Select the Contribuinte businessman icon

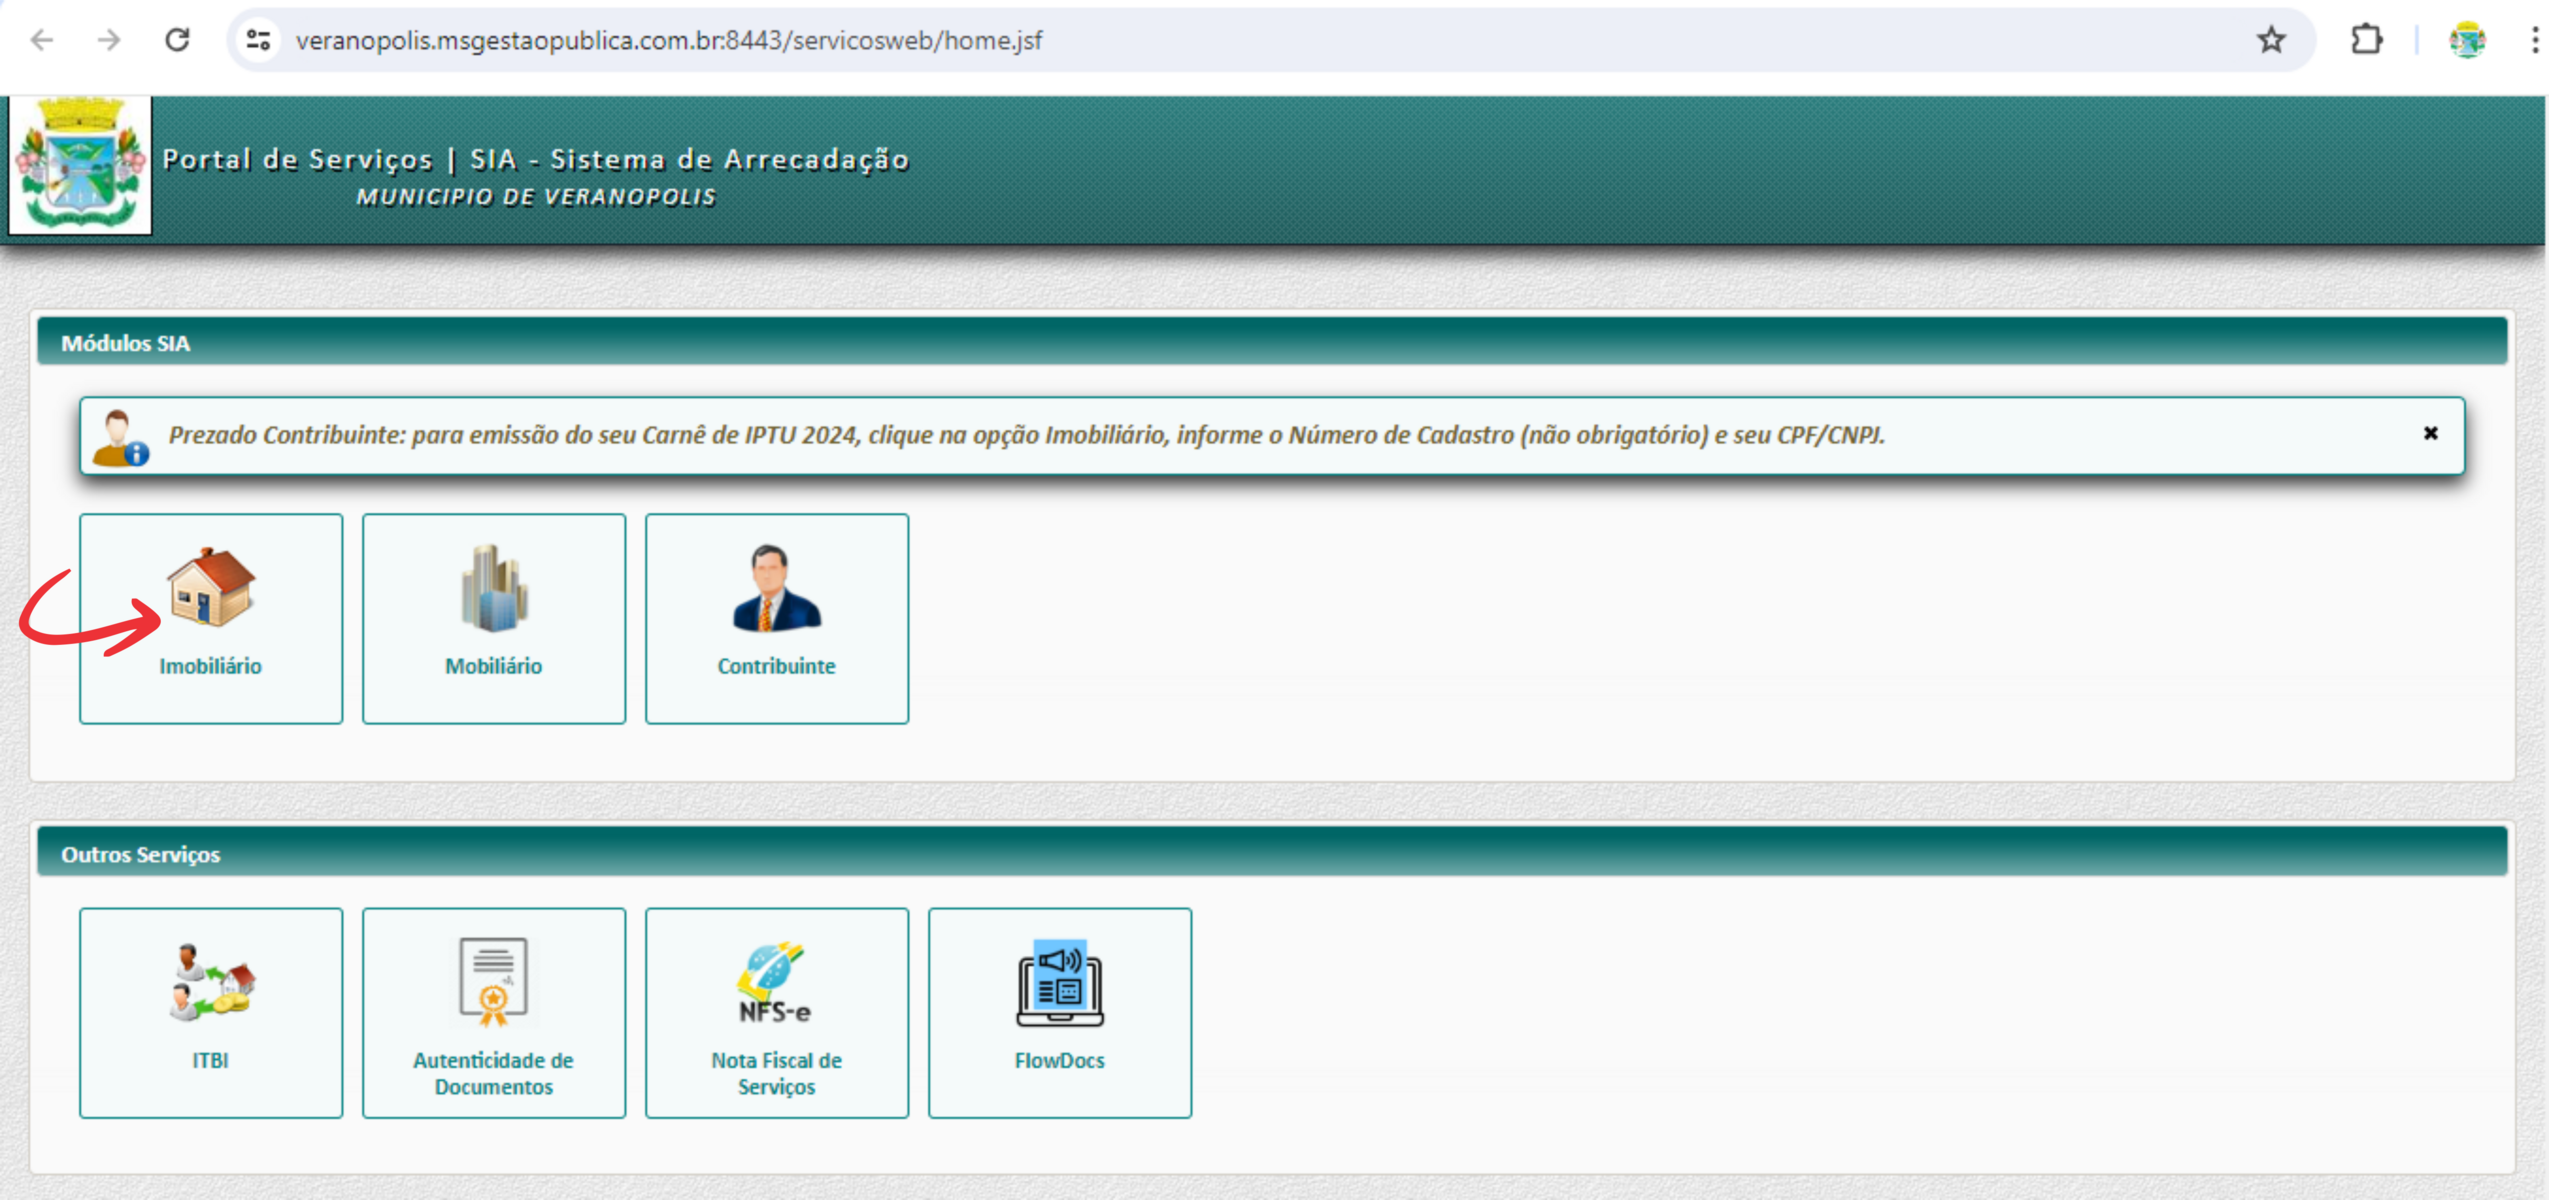tap(776, 588)
